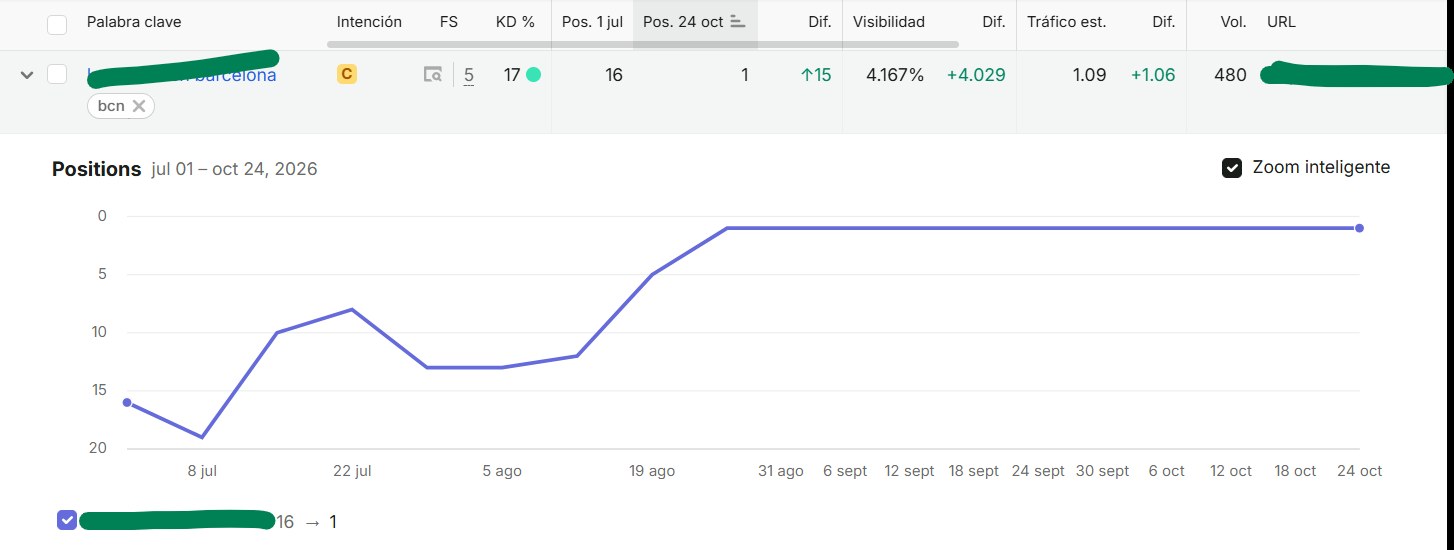Click the URL column header
1454x550 pixels.
click(1281, 22)
